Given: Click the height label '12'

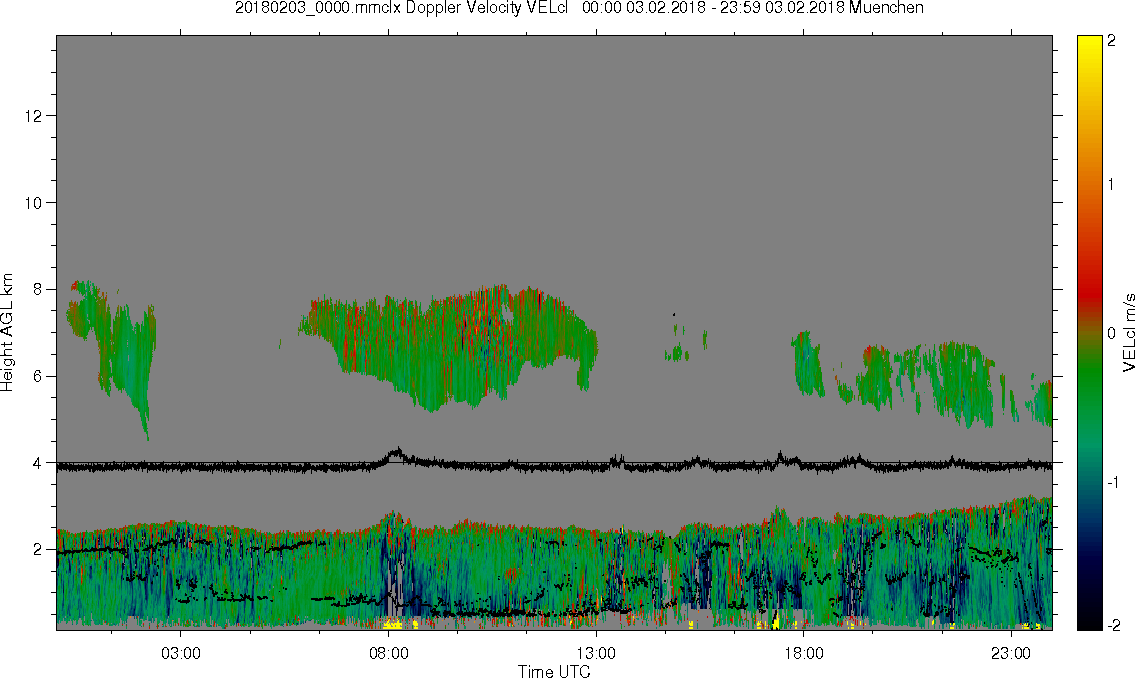Looking at the screenshot, I should pos(33,116).
